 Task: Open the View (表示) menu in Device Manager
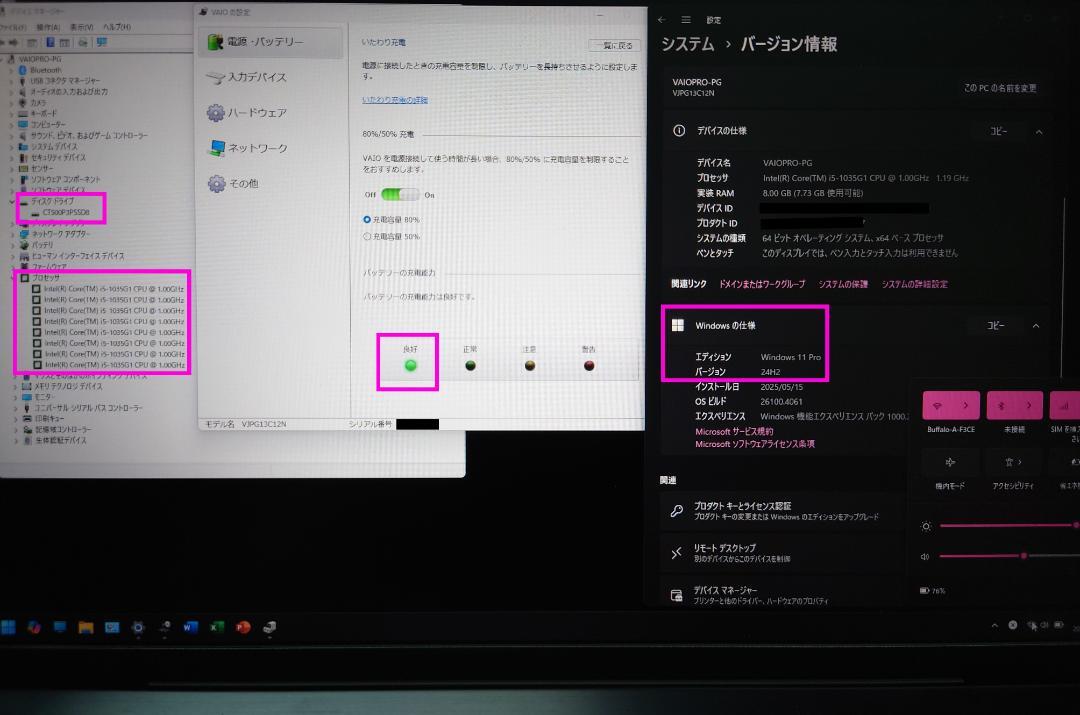pyautogui.click(x=81, y=28)
